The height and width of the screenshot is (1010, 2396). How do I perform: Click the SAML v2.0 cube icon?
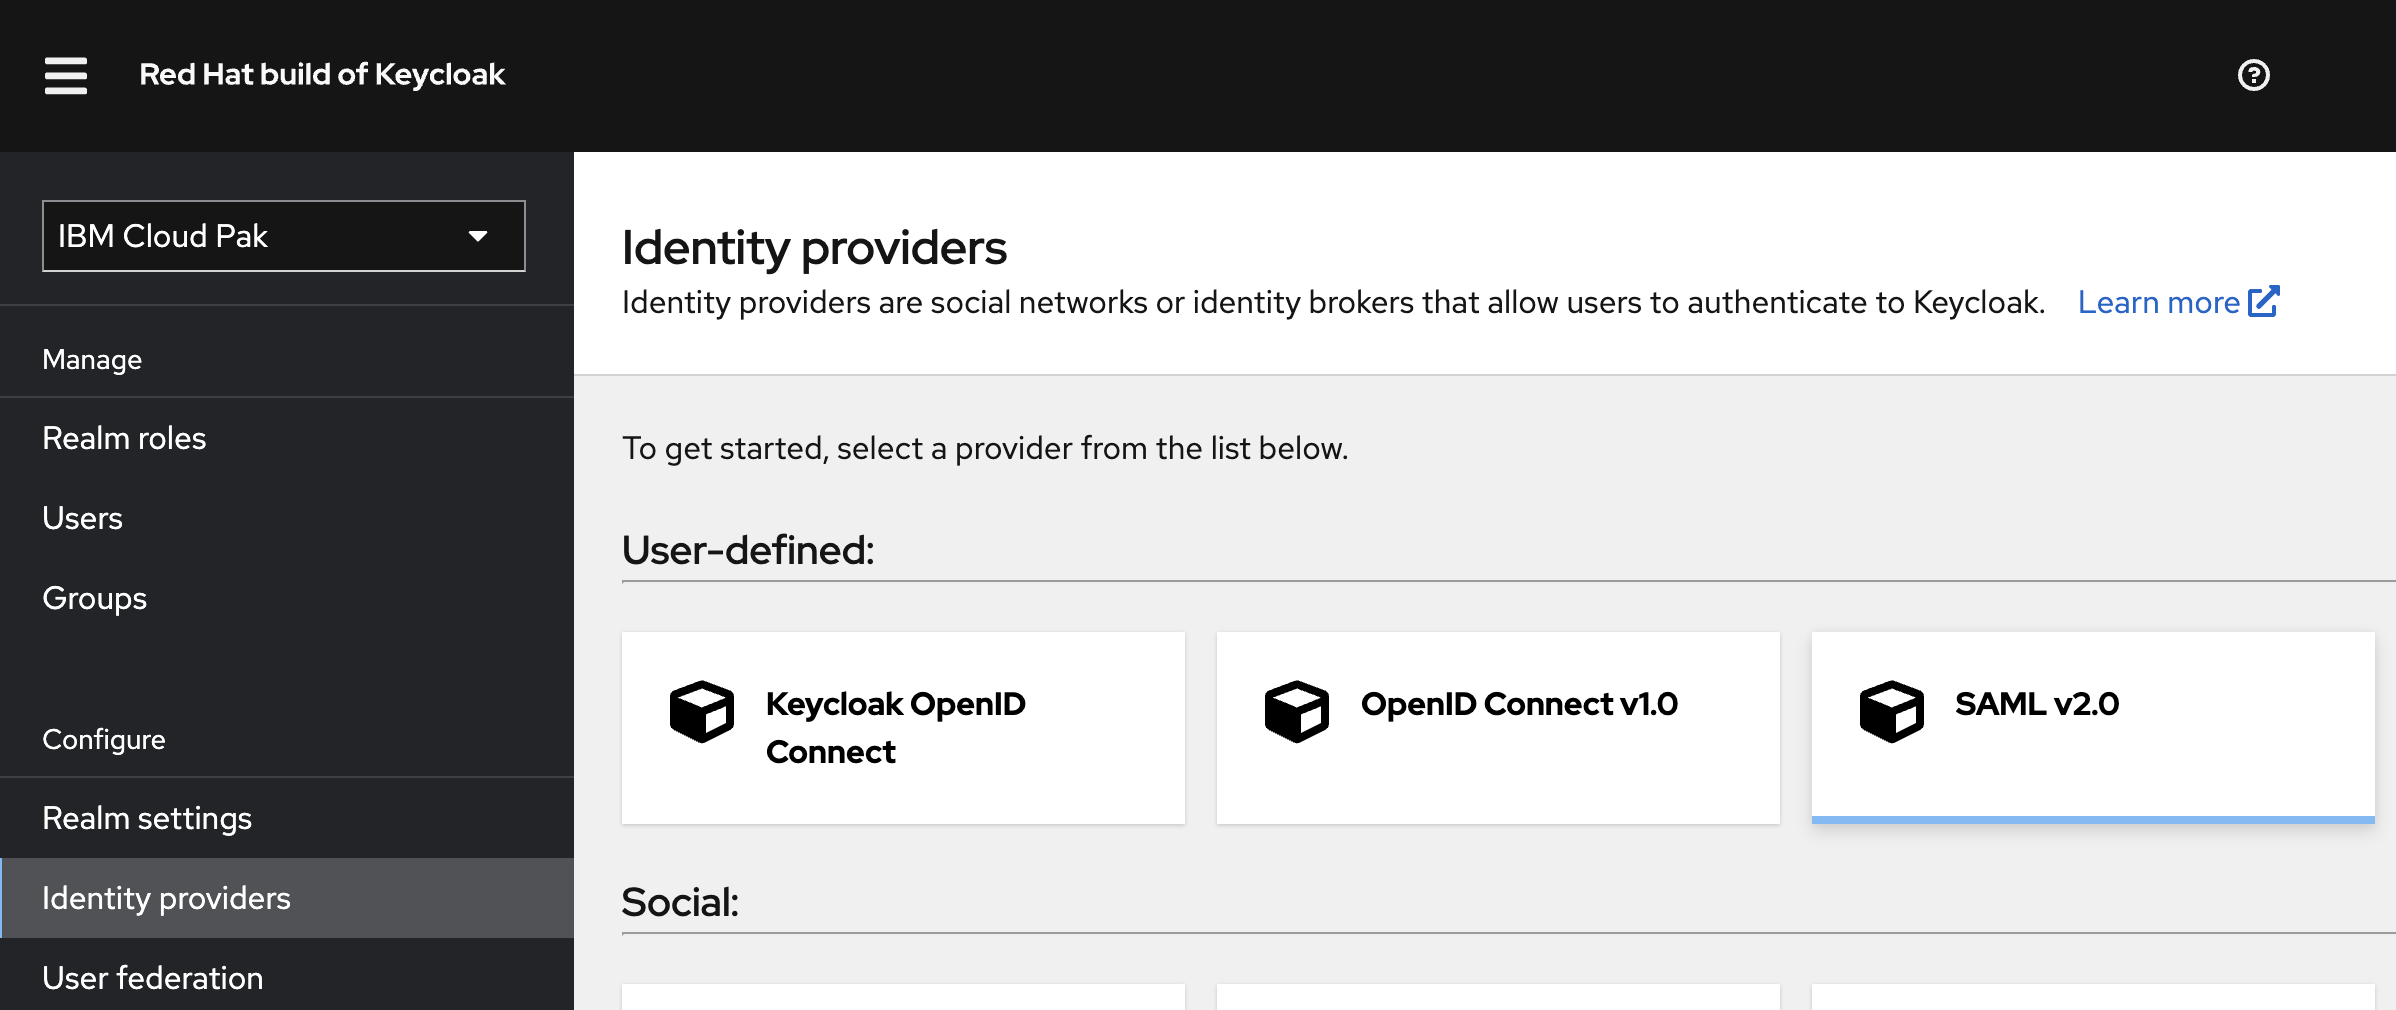[1890, 710]
